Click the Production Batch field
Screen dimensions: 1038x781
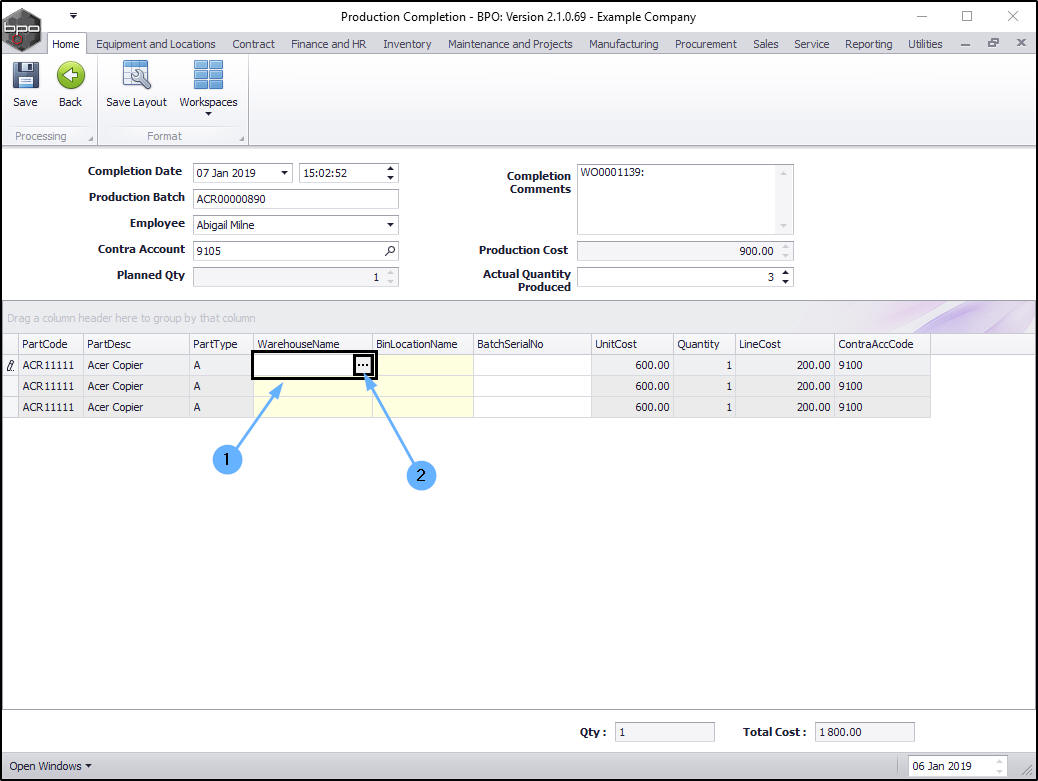pyautogui.click(x=295, y=199)
